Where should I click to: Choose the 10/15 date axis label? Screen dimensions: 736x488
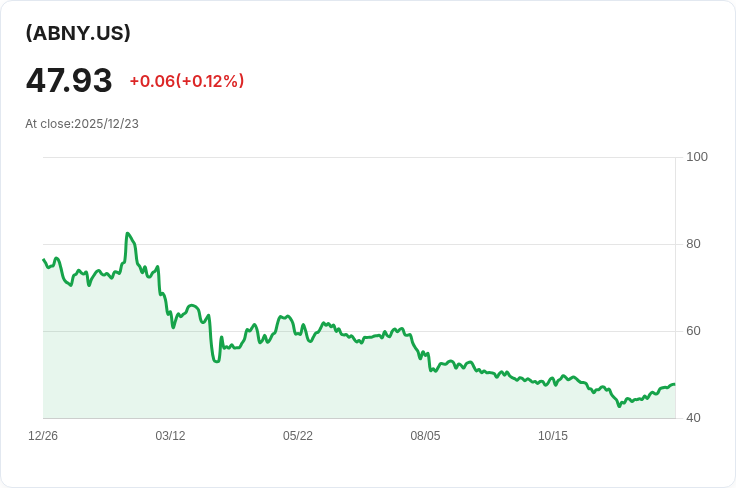point(552,435)
